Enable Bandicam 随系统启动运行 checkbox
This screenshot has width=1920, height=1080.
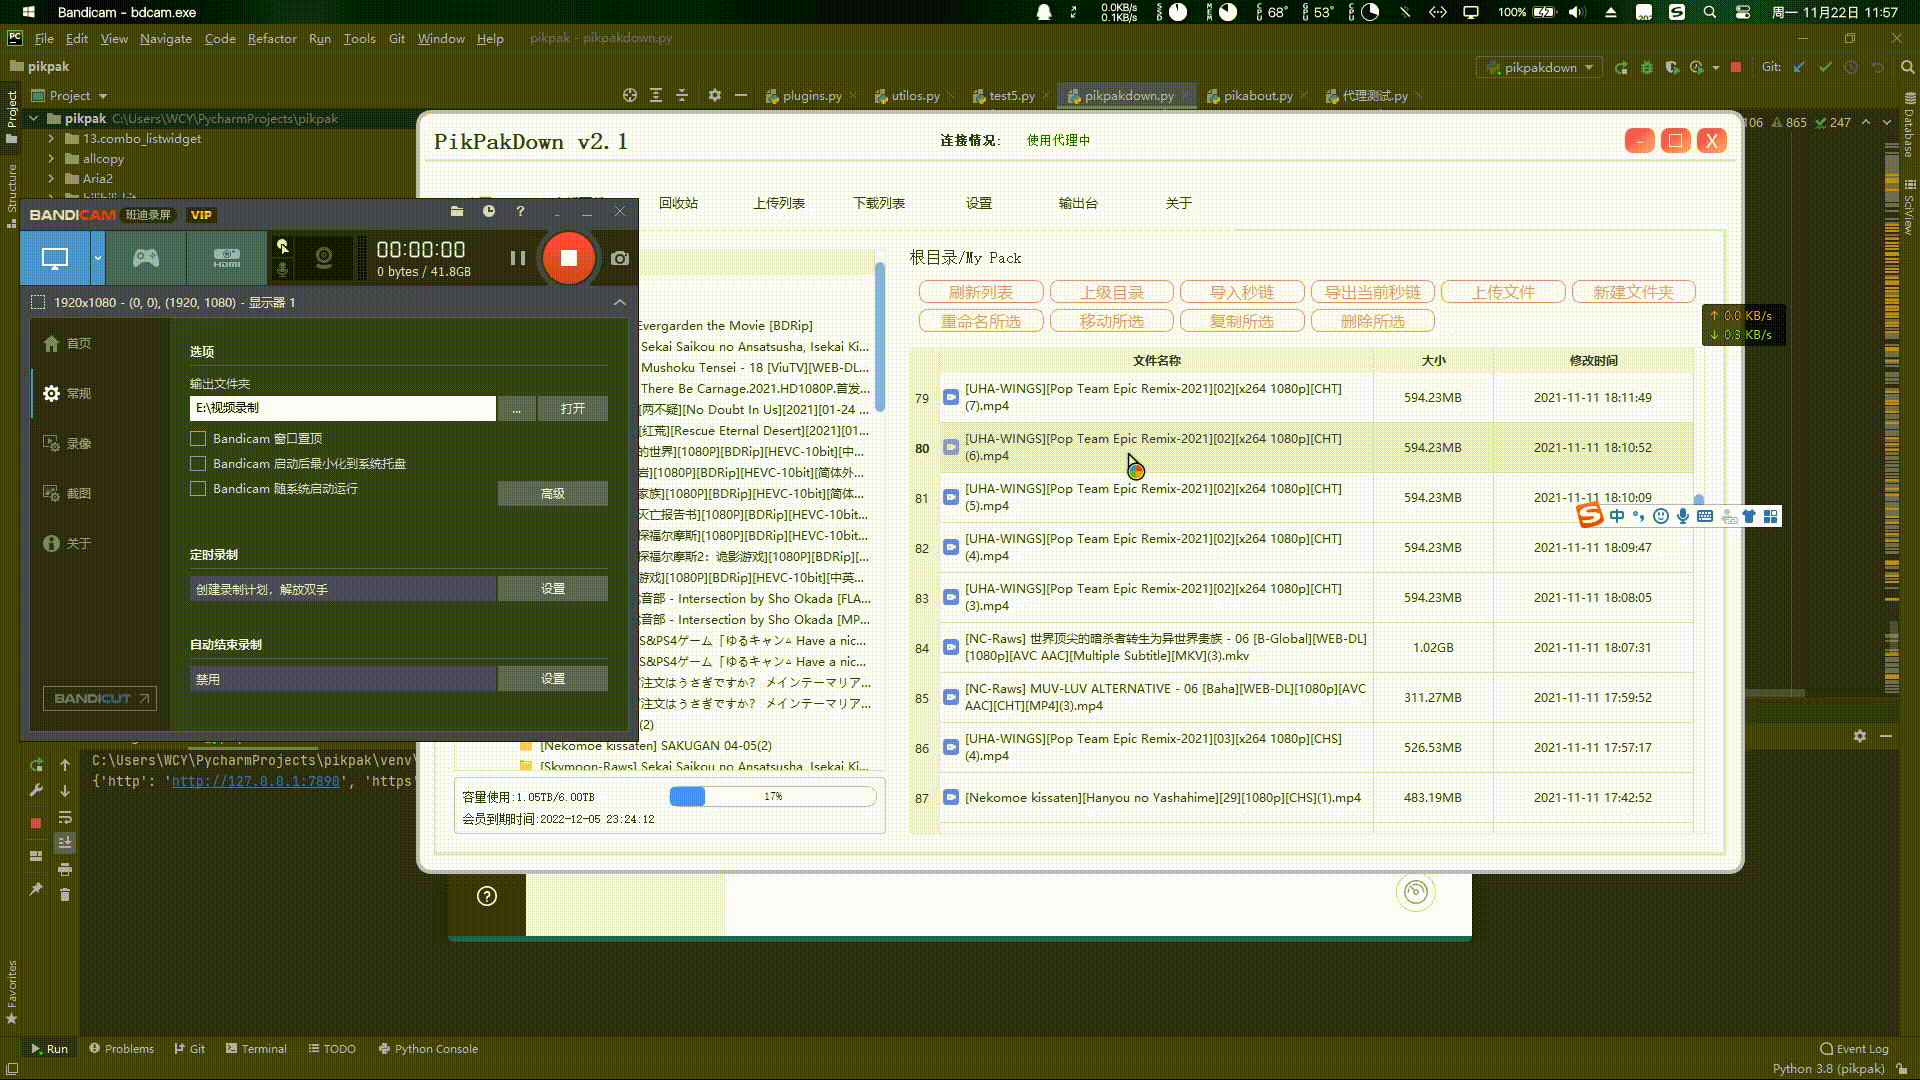(x=198, y=488)
